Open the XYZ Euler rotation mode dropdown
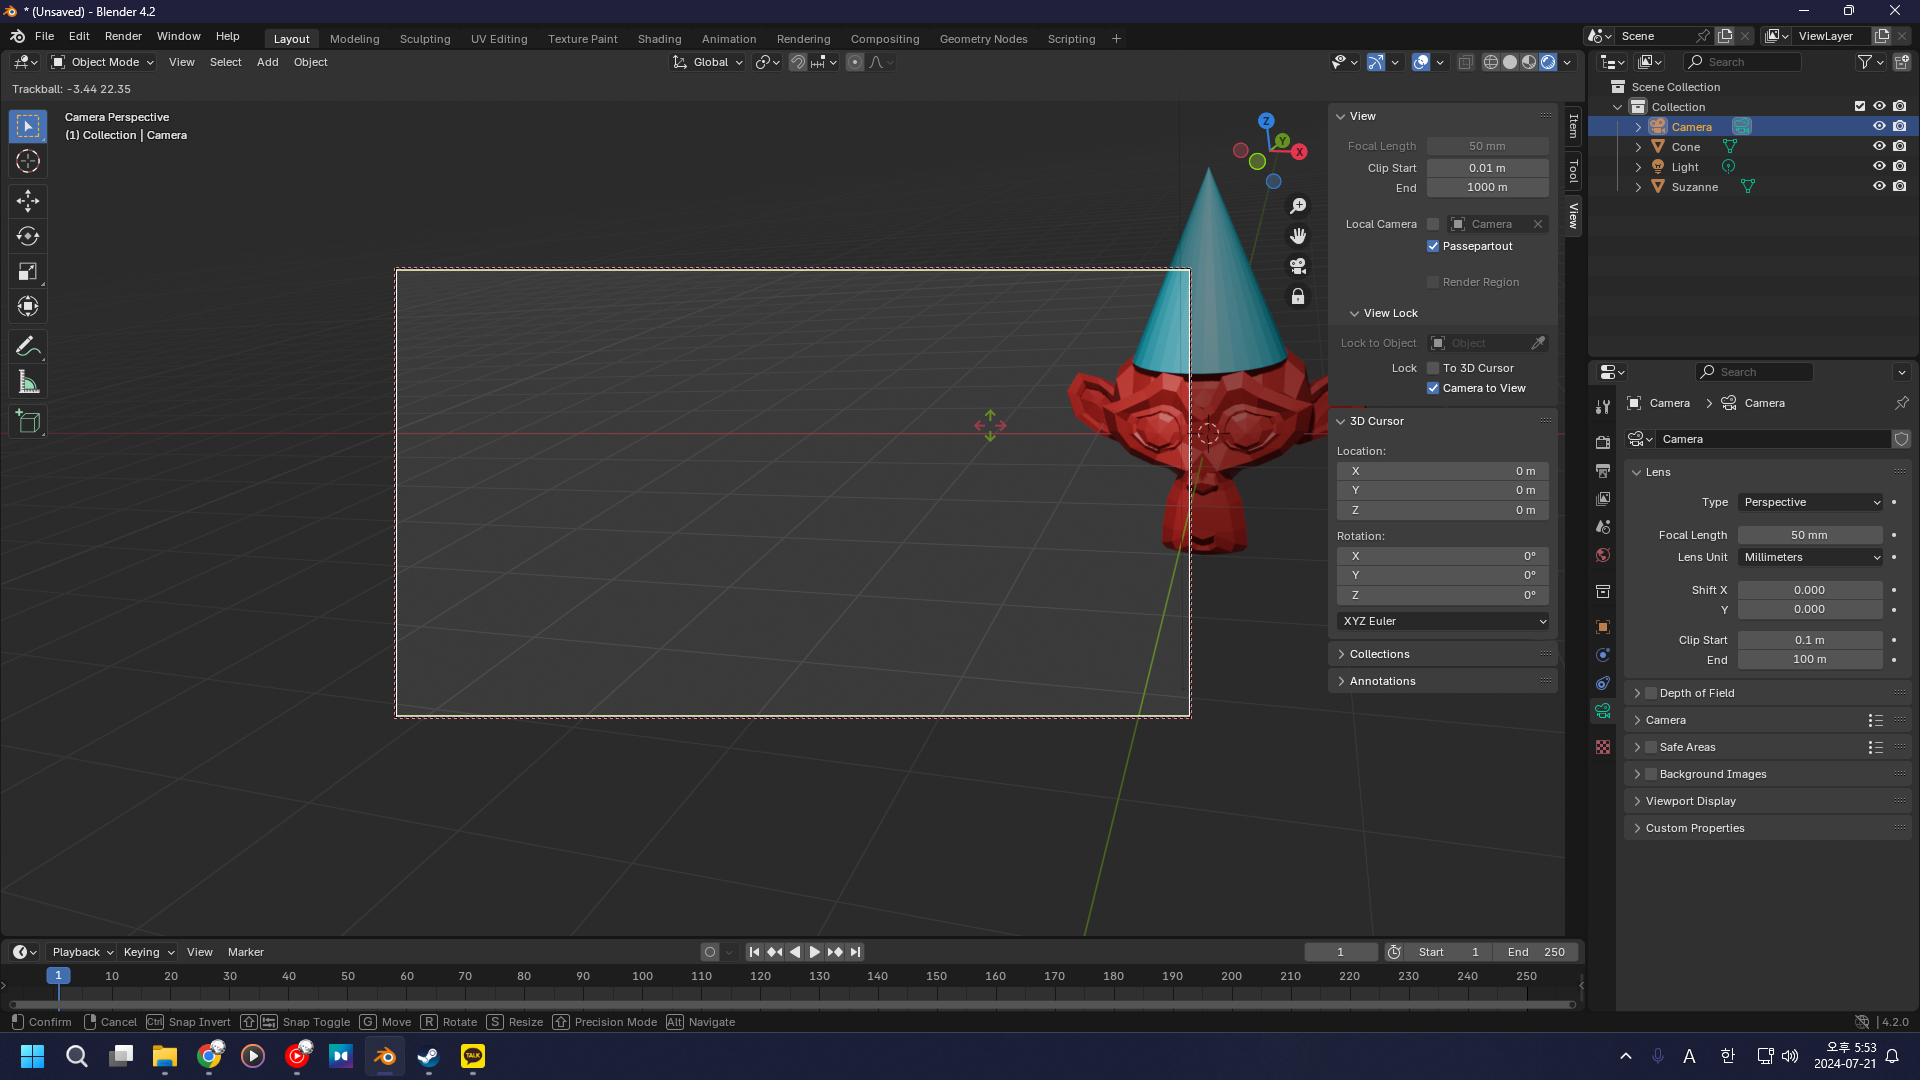 coord(1443,621)
